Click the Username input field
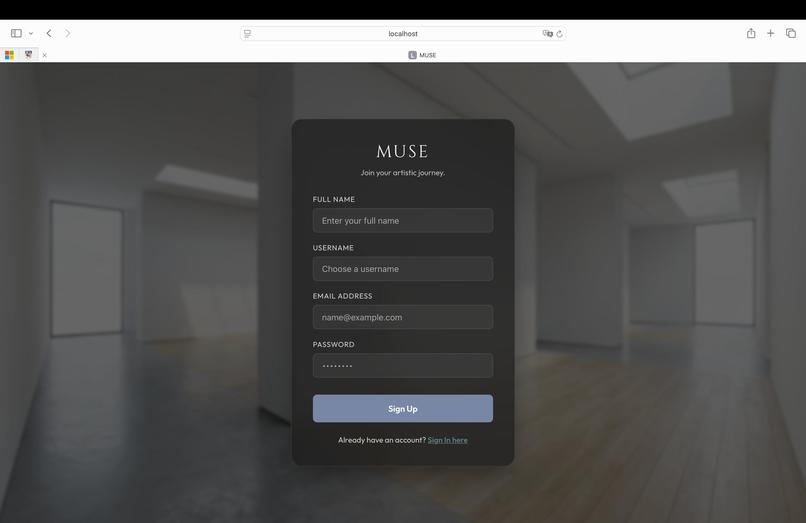806x523 pixels. (x=403, y=269)
